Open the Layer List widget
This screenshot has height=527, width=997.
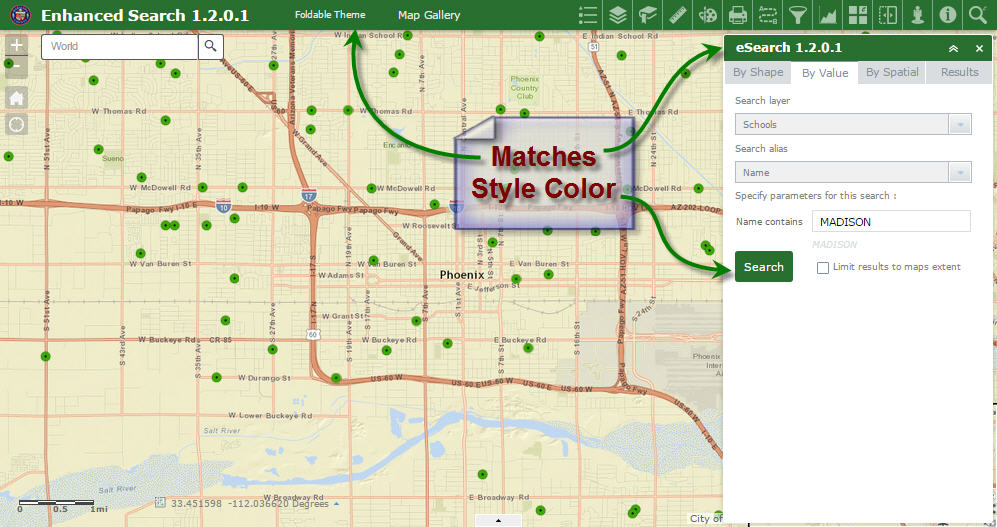click(x=618, y=15)
